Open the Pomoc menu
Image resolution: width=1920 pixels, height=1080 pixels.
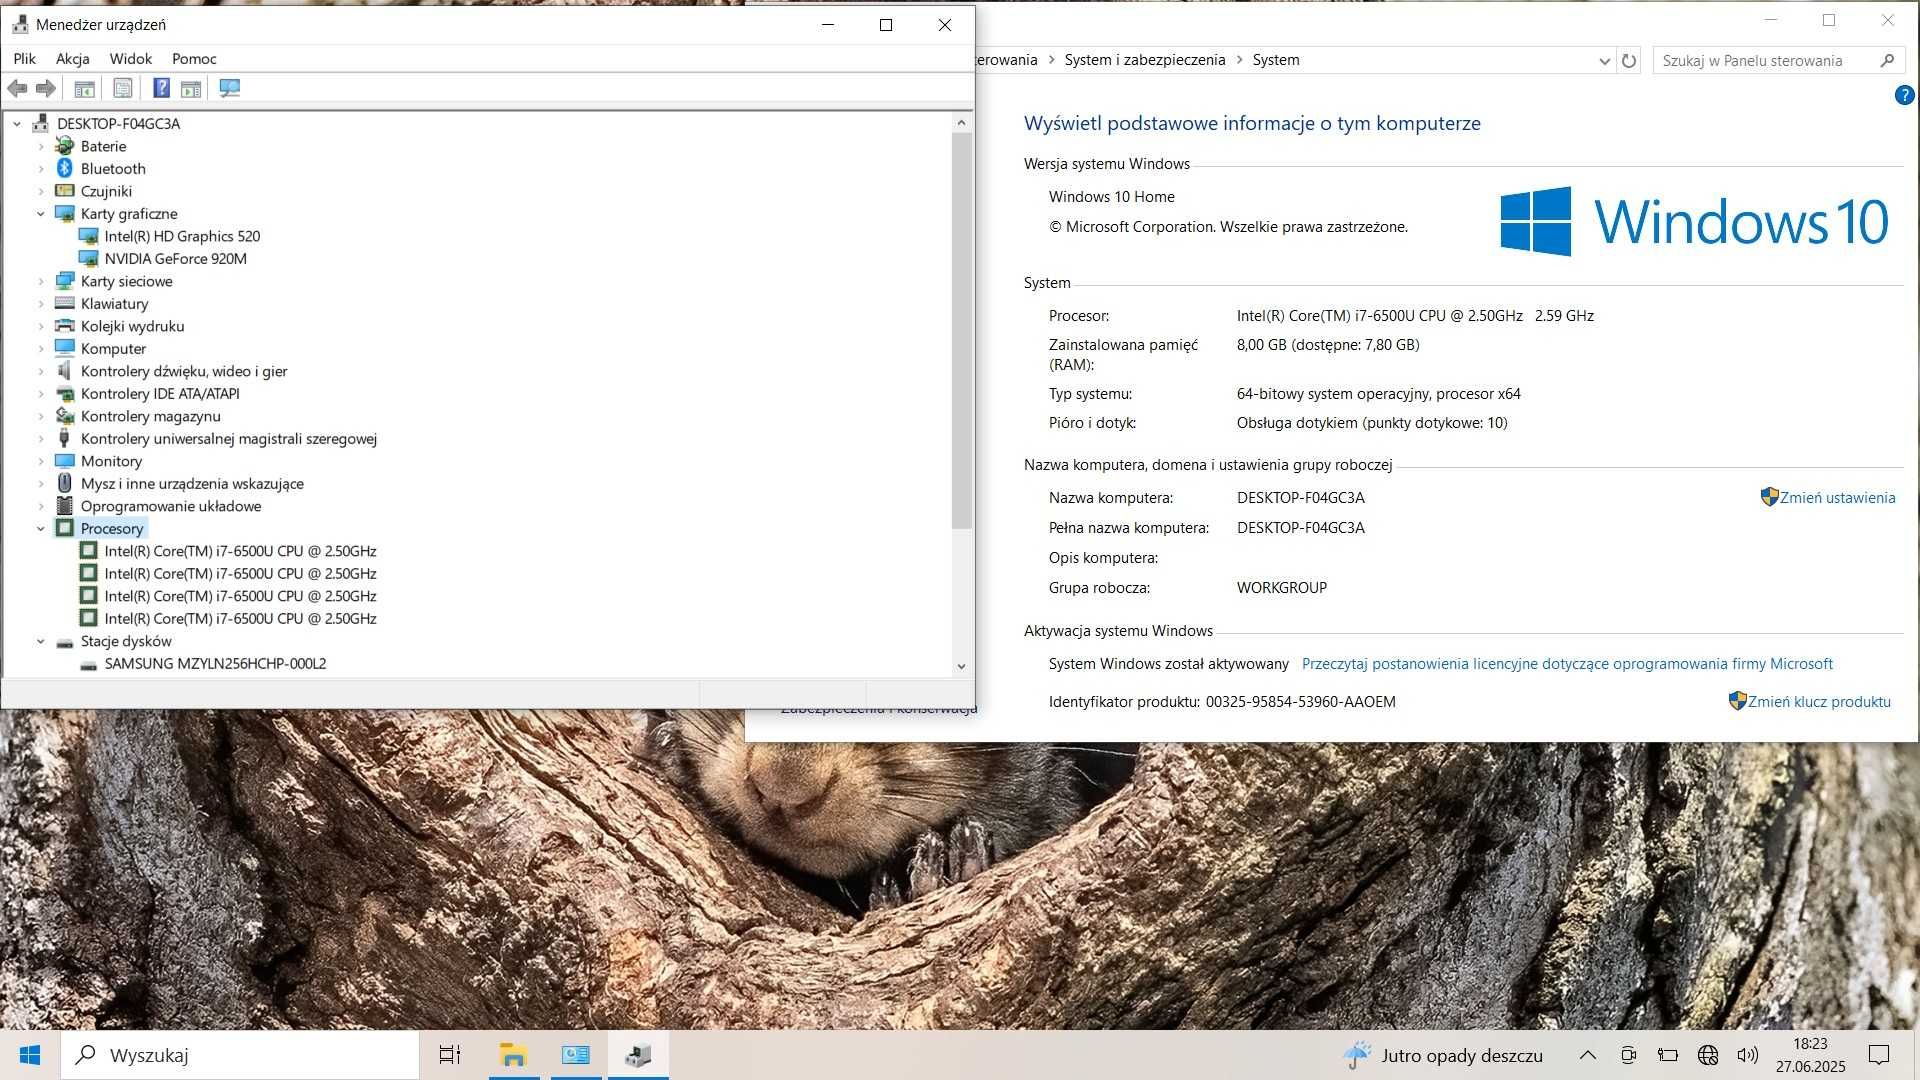[x=194, y=59]
